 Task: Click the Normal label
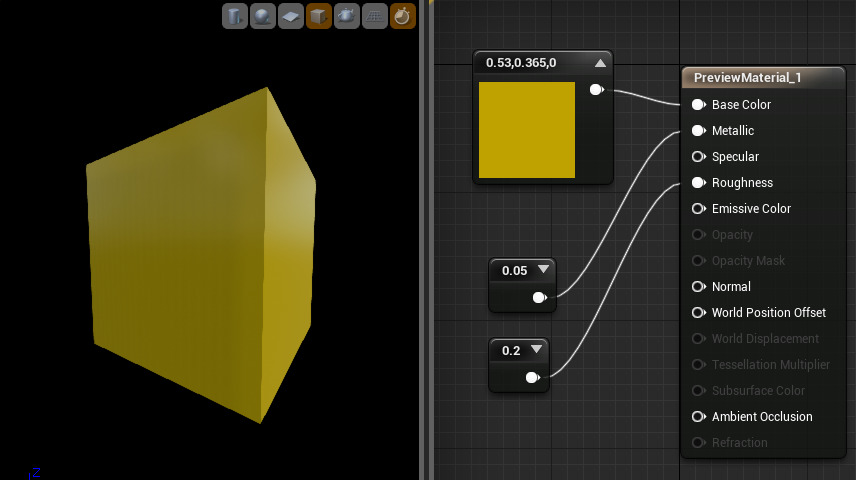(x=731, y=287)
